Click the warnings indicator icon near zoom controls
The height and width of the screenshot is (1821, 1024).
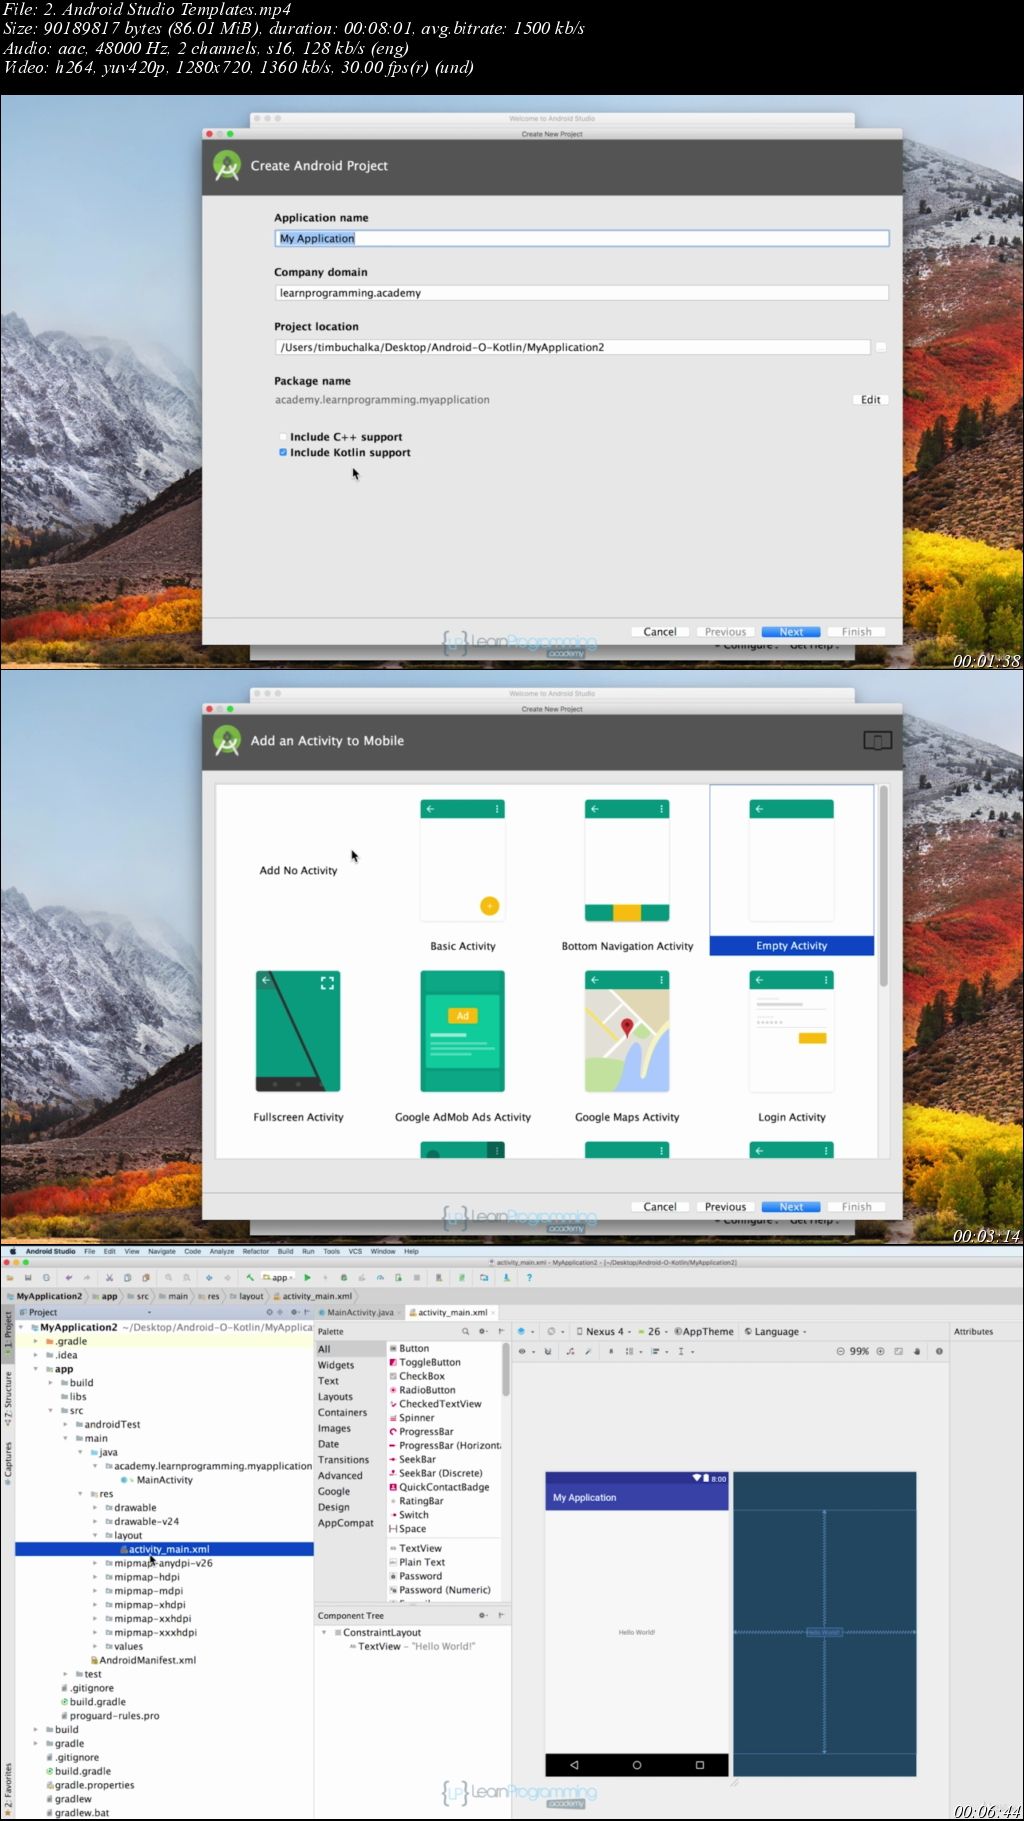939,1351
